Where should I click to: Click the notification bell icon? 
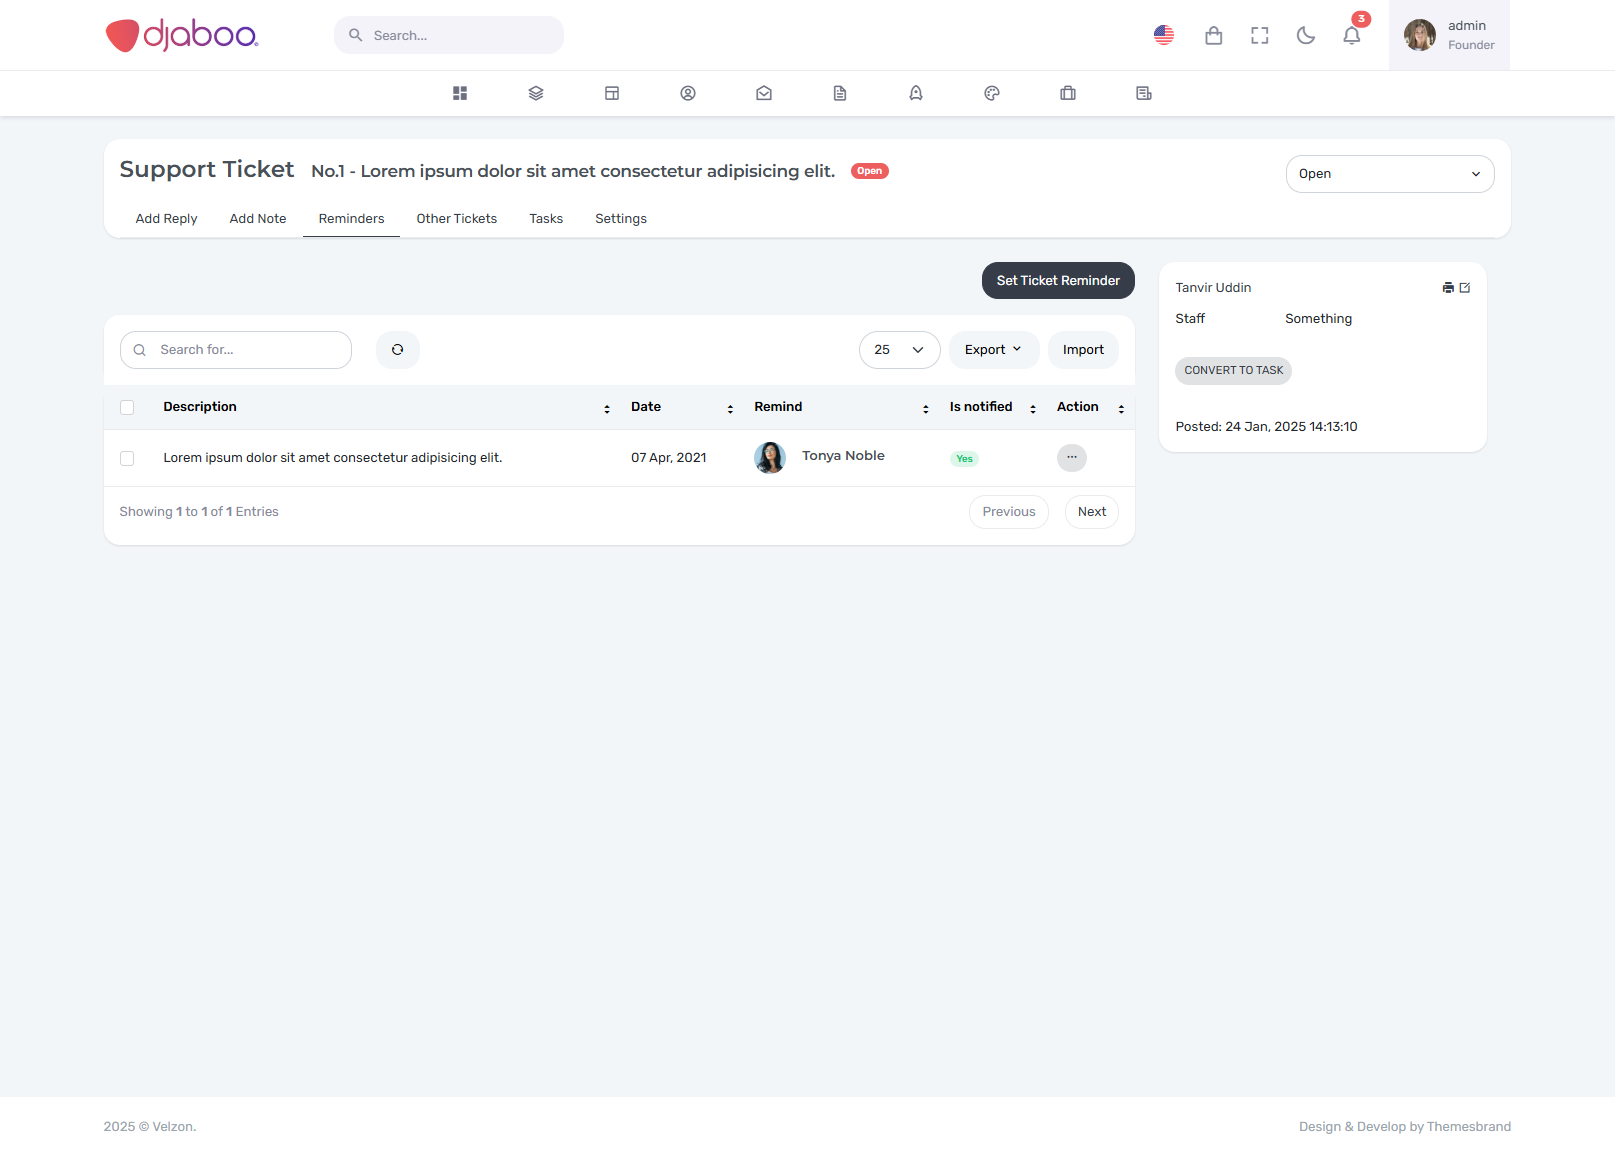coord(1351,36)
